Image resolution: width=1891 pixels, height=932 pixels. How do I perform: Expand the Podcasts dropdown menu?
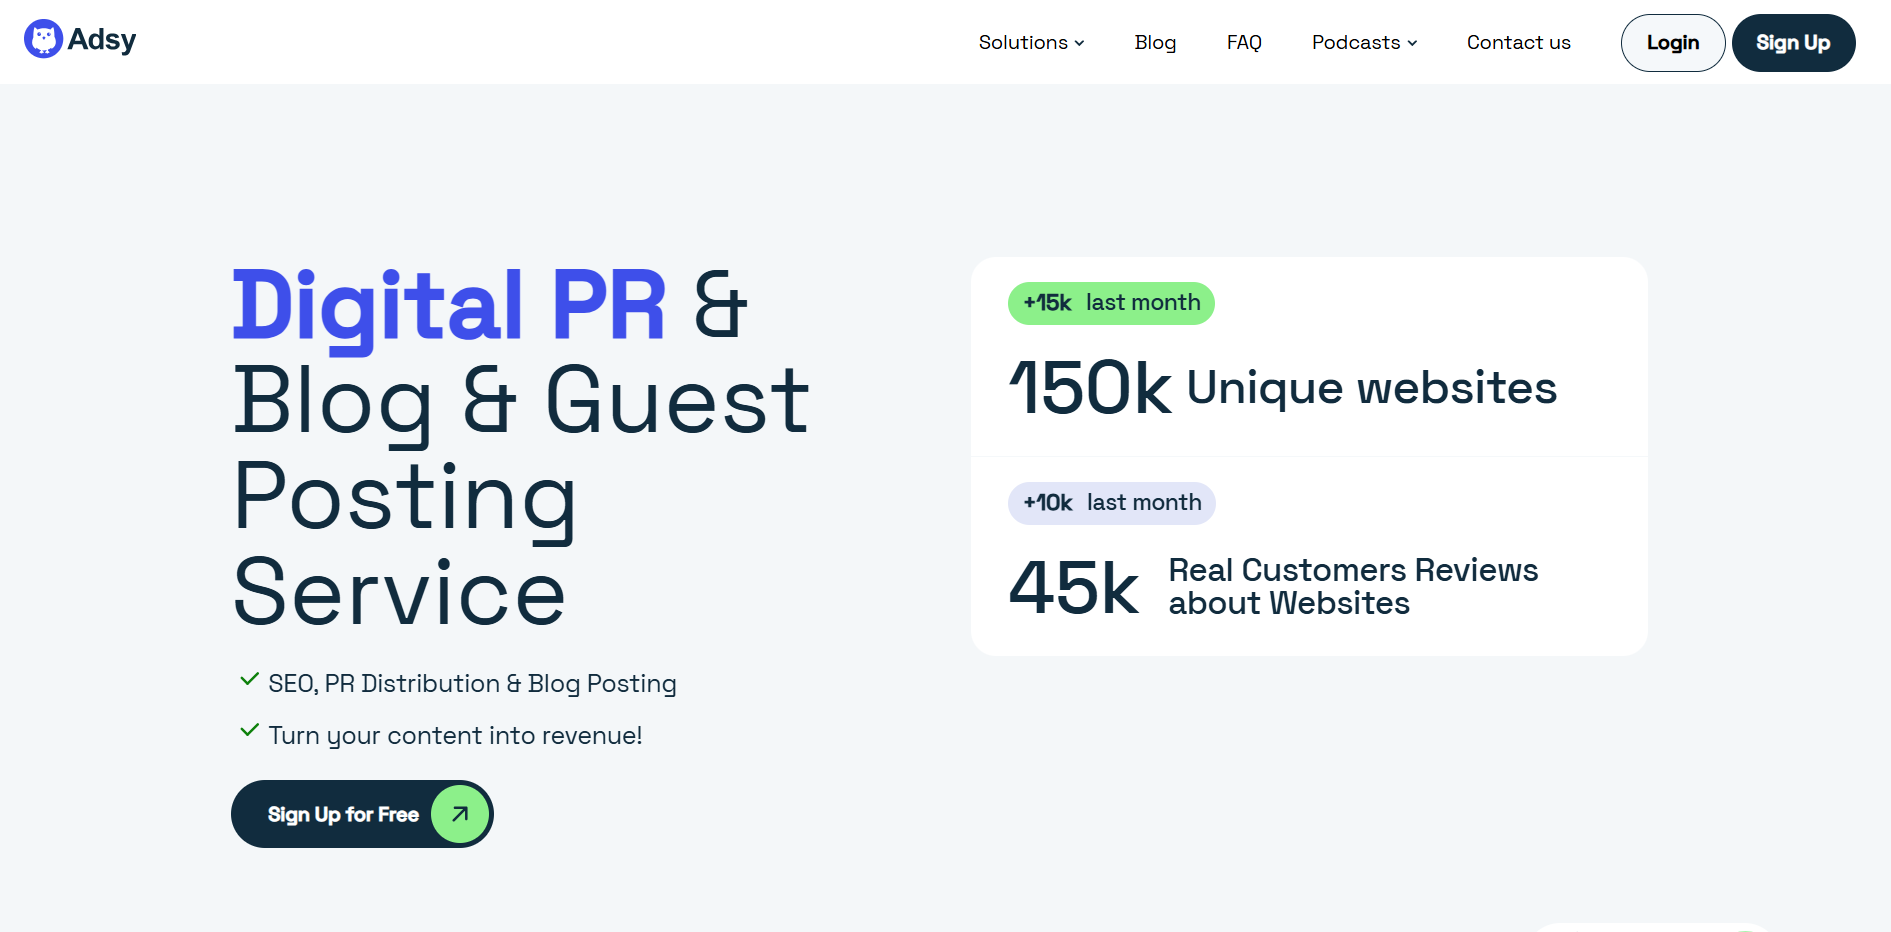click(x=1364, y=42)
